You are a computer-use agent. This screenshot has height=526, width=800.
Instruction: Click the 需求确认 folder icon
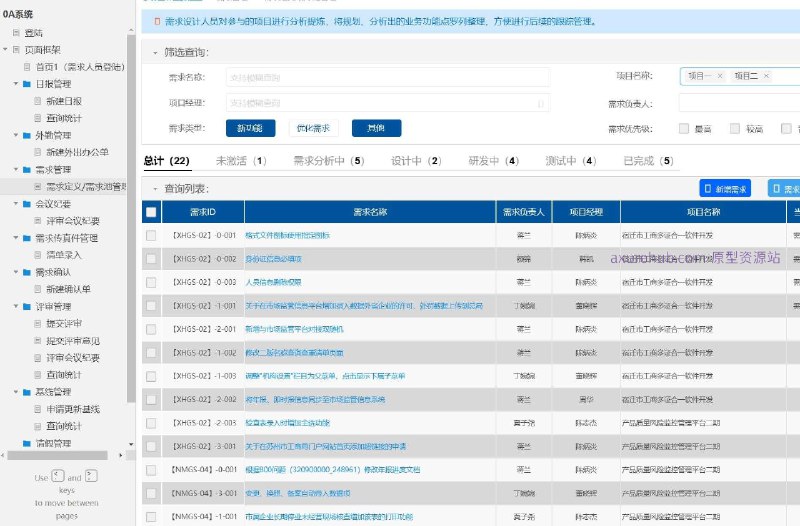click(x=27, y=272)
